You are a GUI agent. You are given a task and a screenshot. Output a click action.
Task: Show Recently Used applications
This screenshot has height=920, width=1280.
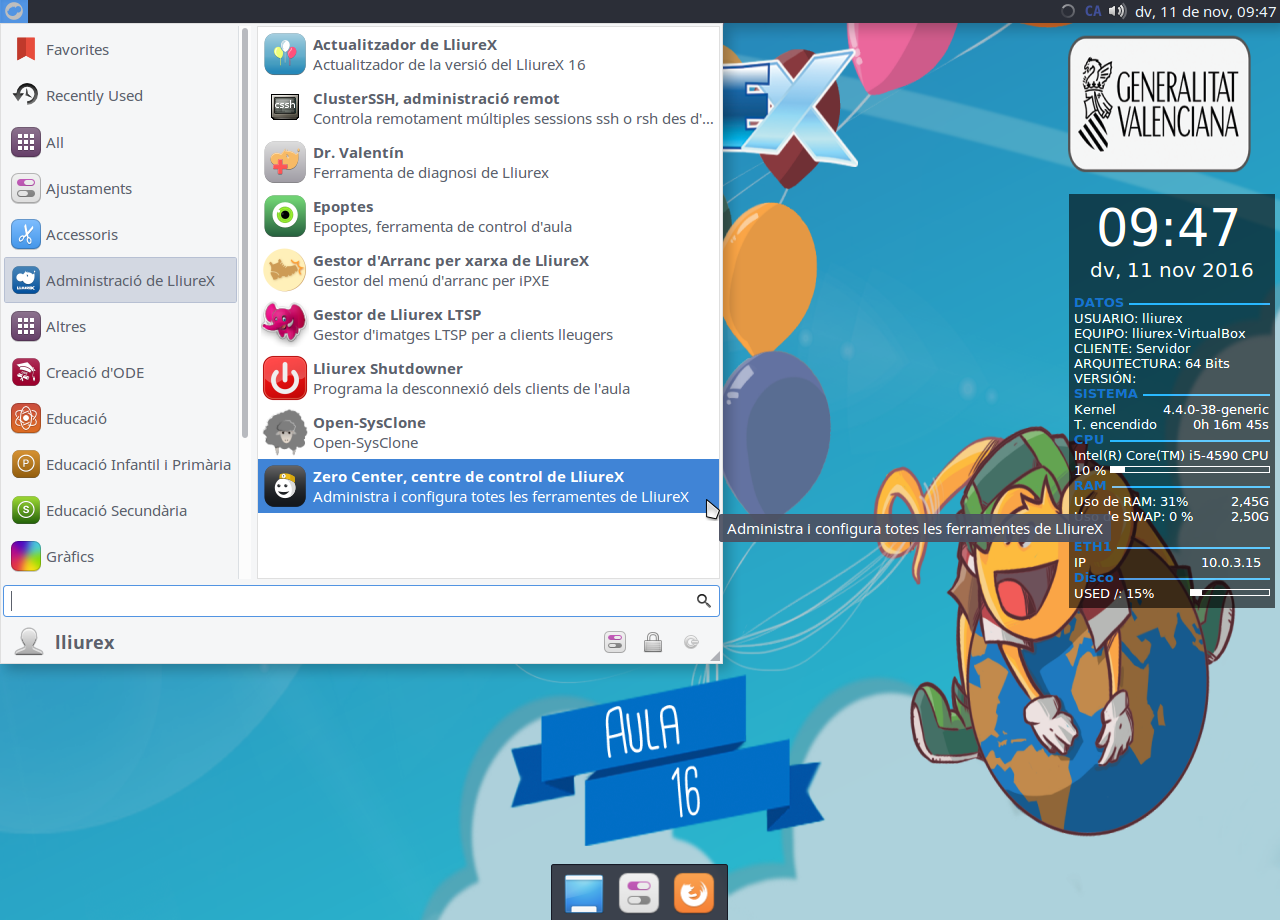(94, 96)
